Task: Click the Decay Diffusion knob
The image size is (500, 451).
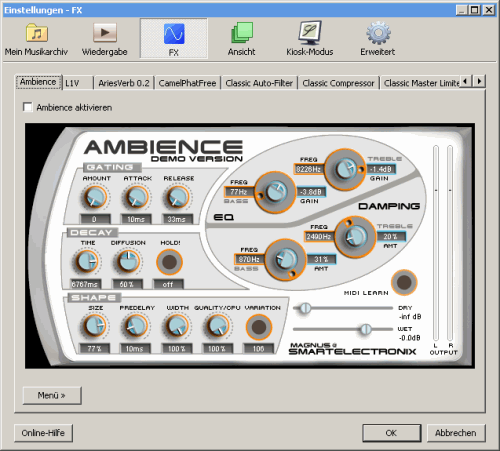Action: (x=128, y=262)
